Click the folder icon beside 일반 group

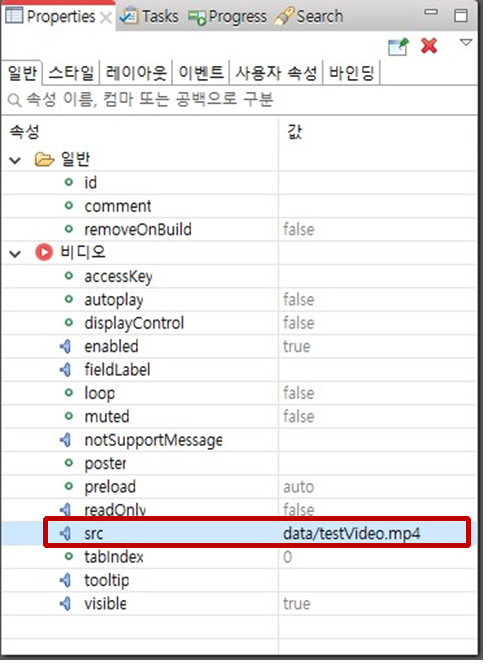point(44,159)
